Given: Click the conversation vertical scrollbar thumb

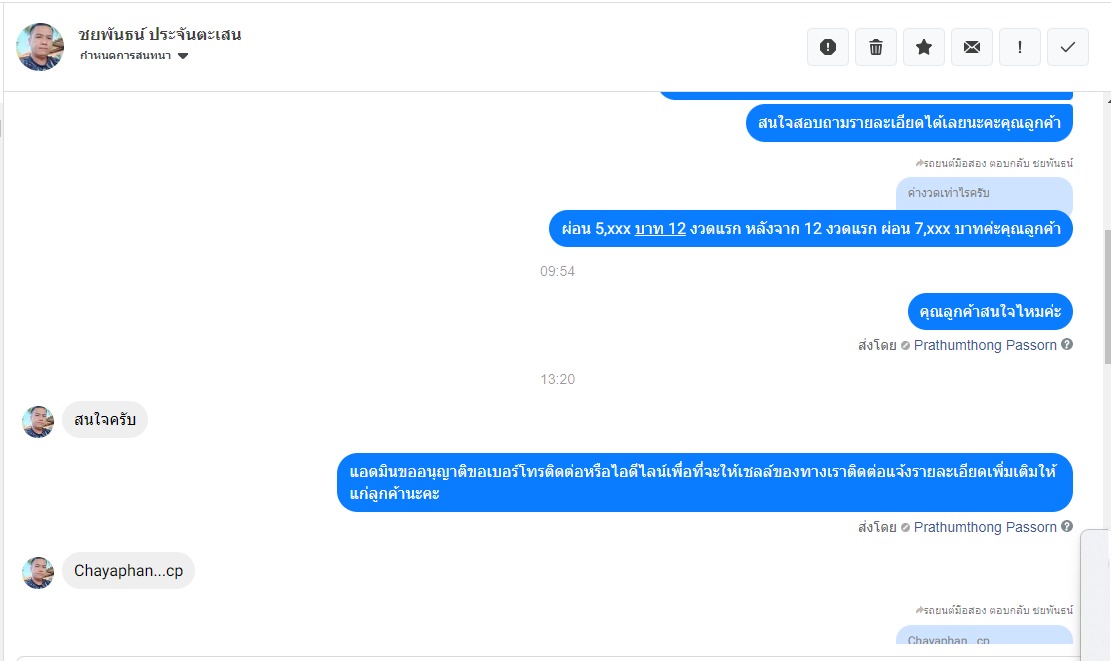Looking at the screenshot, I should pyautogui.click(x=1106, y=298).
